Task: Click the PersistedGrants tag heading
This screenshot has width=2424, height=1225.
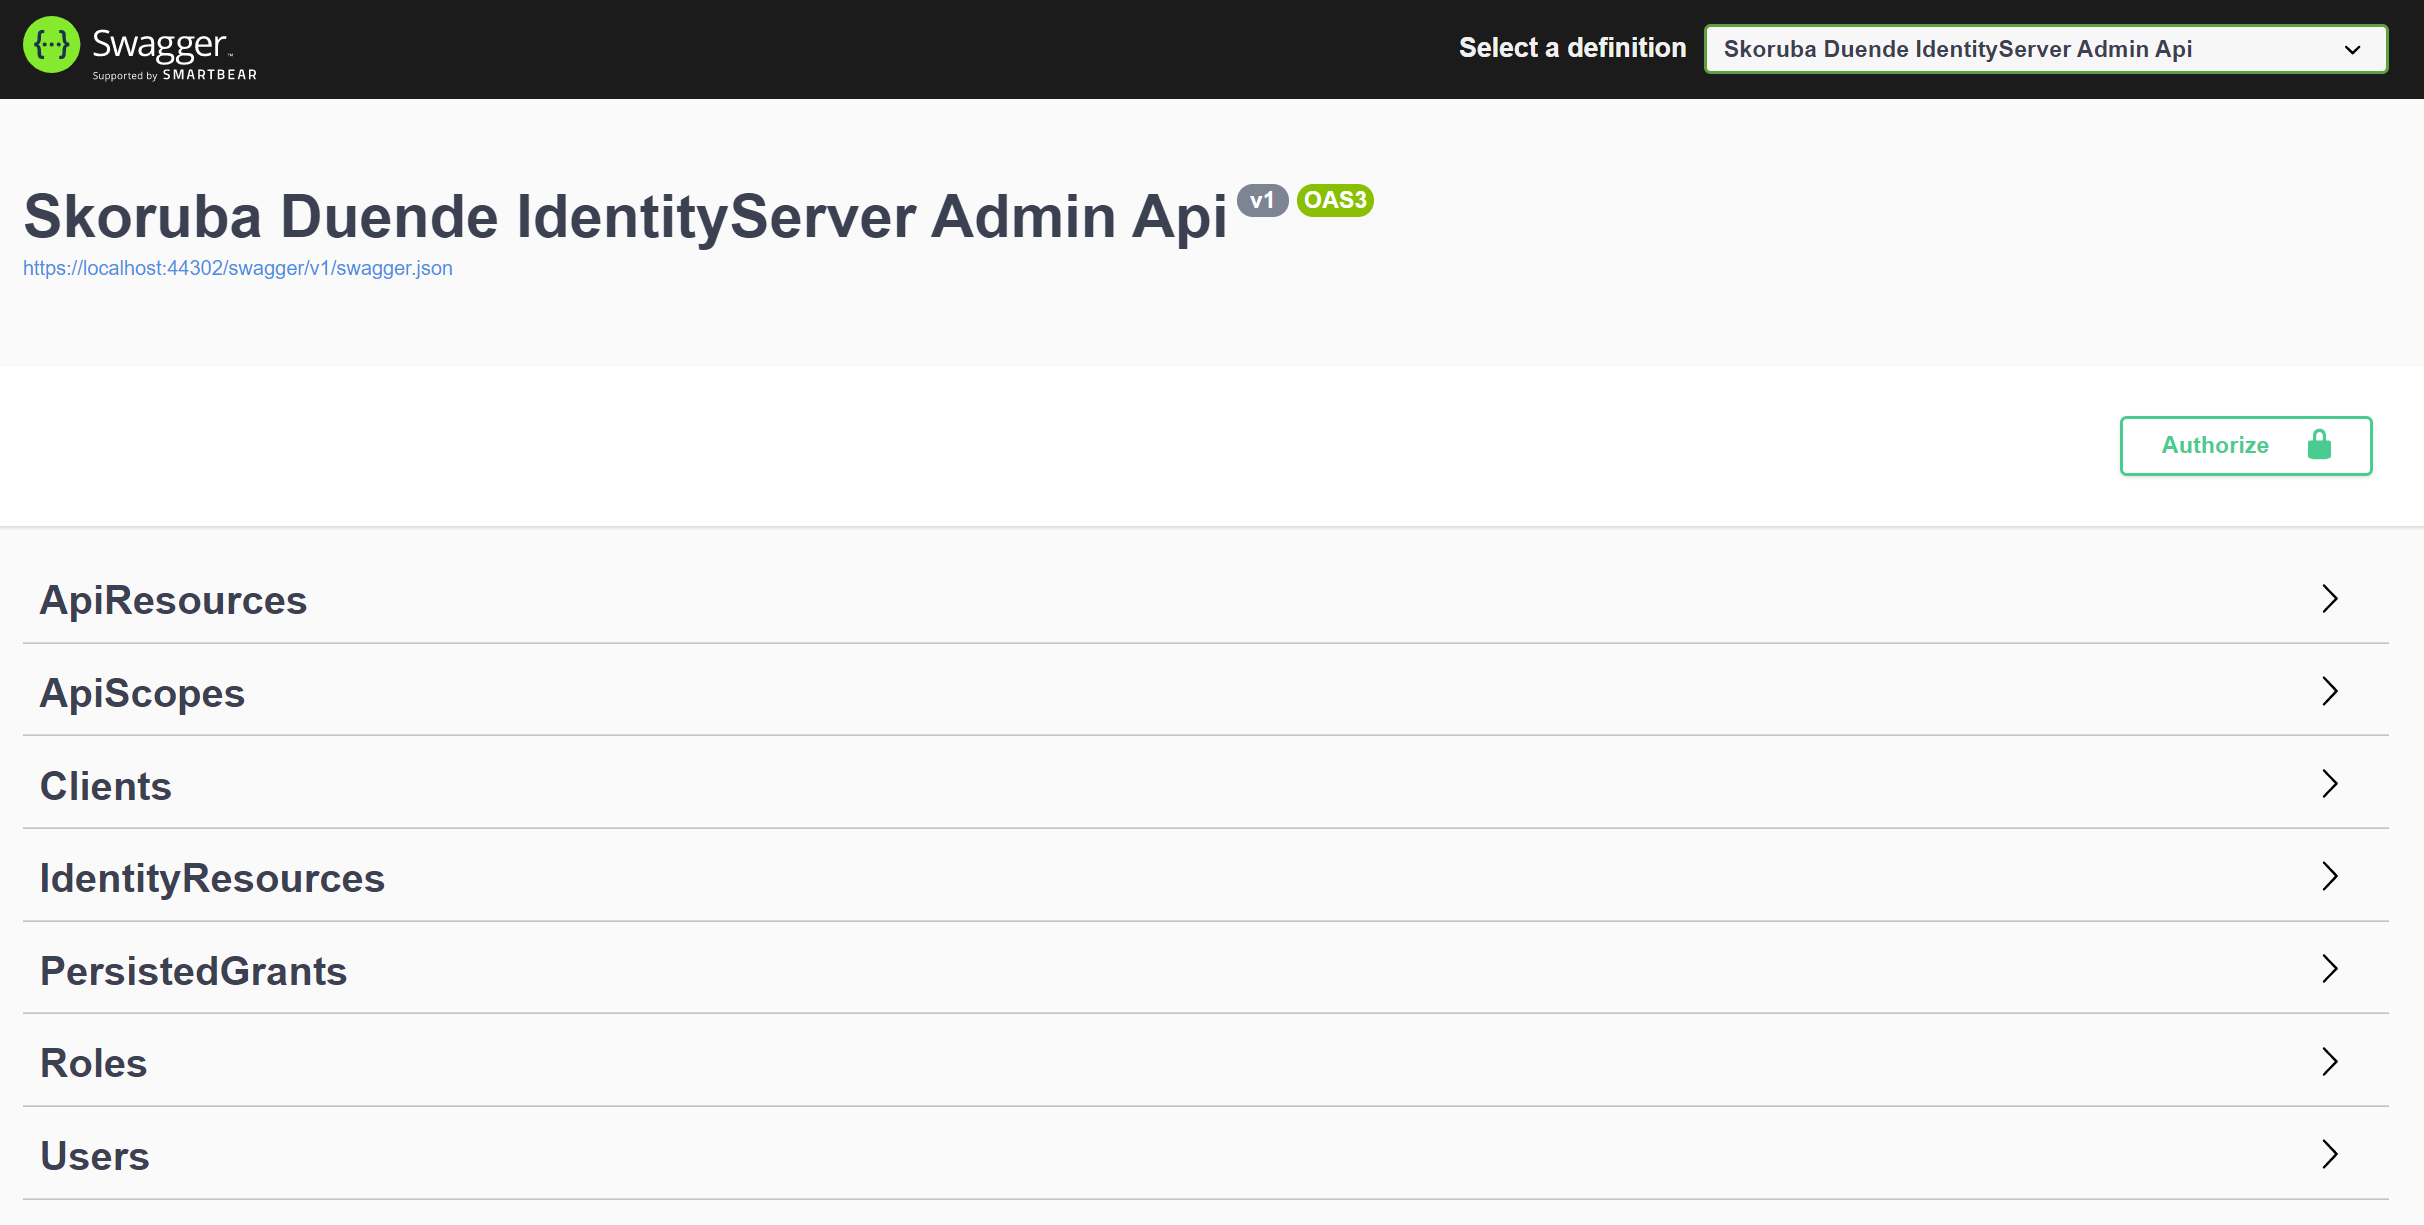Action: [x=193, y=971]
